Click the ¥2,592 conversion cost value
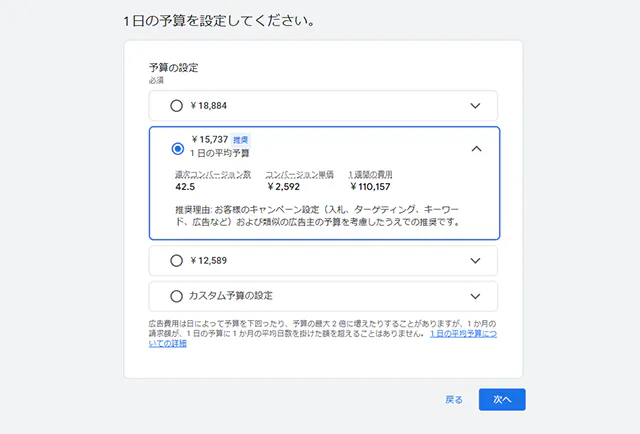 click(283, 187)
